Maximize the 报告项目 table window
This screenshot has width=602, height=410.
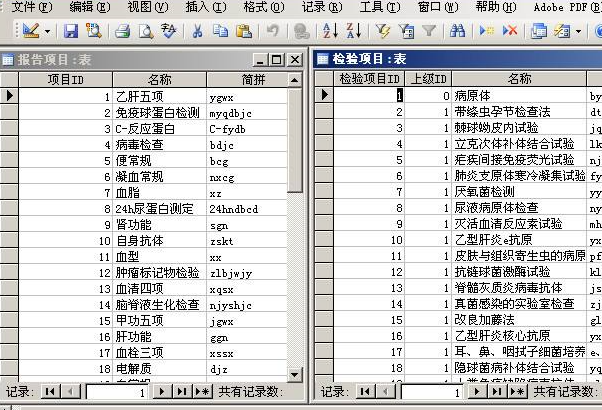coord(276,60)
